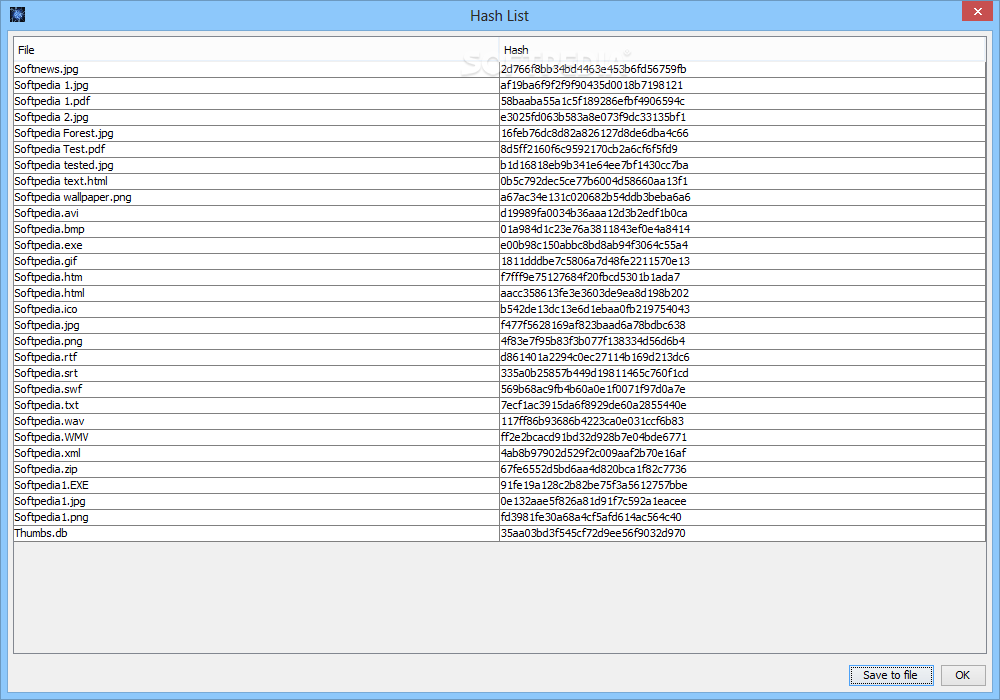The width and height of the screenshot is (1000, 700).
Task: Select Softpedia.WMV file name
Action: point(52,437)
